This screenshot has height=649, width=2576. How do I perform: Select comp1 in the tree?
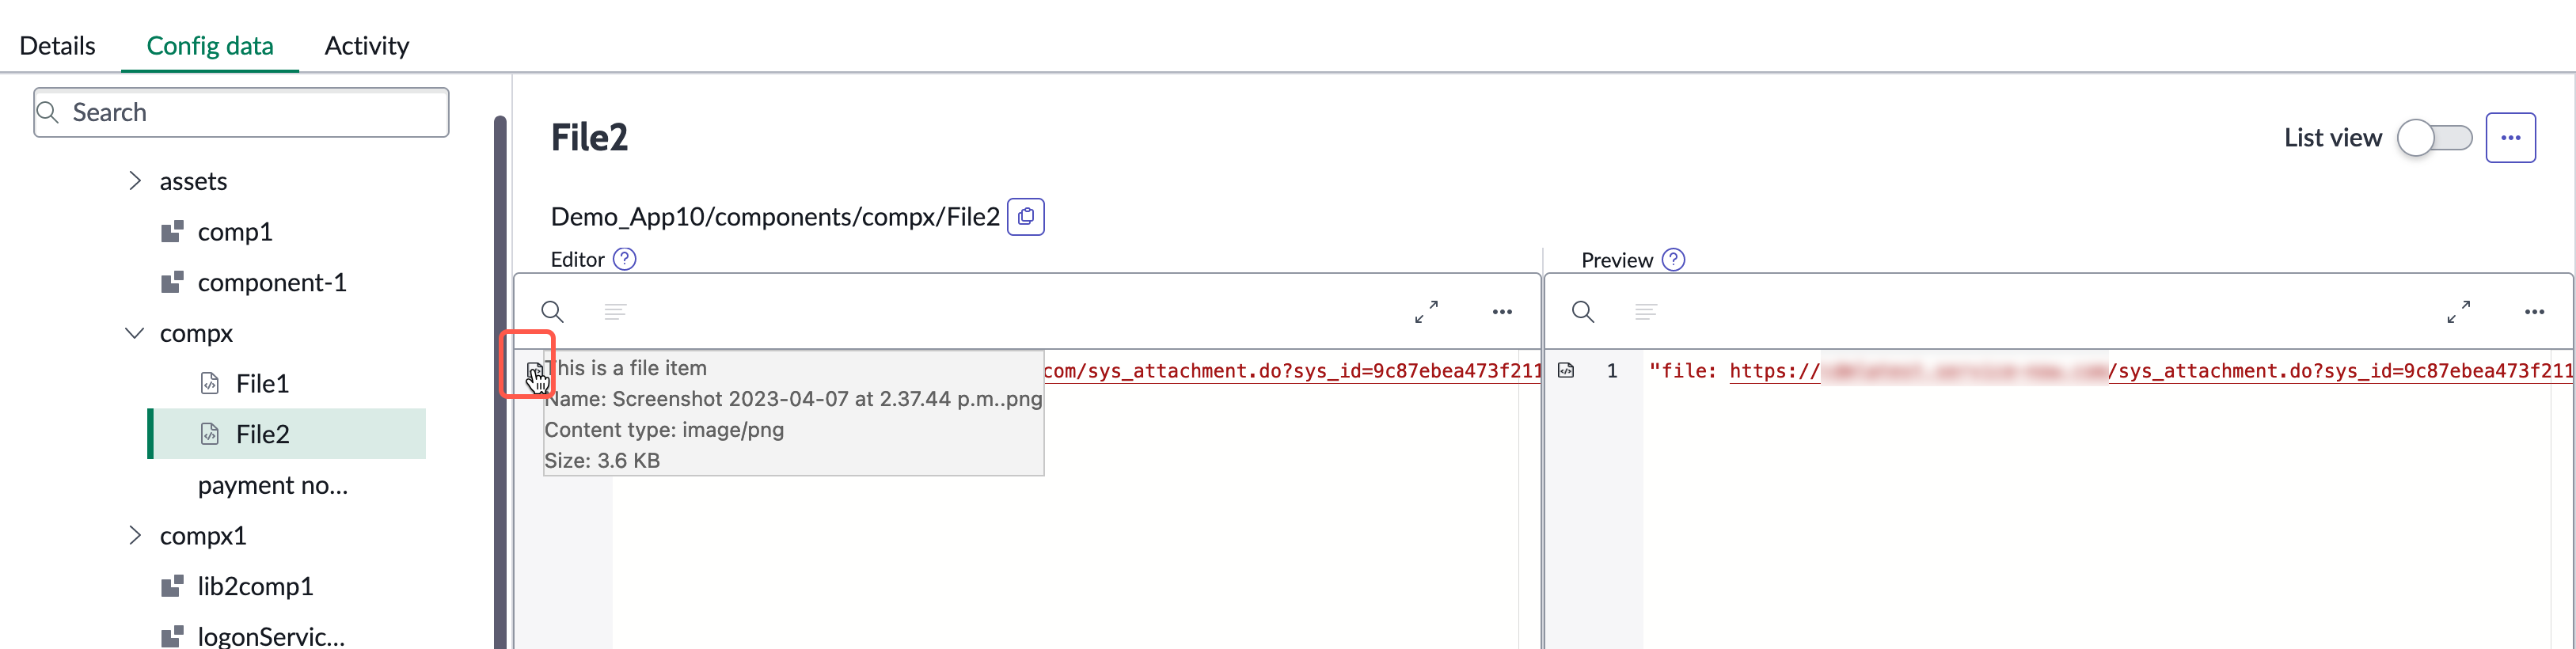pos(235,232)
